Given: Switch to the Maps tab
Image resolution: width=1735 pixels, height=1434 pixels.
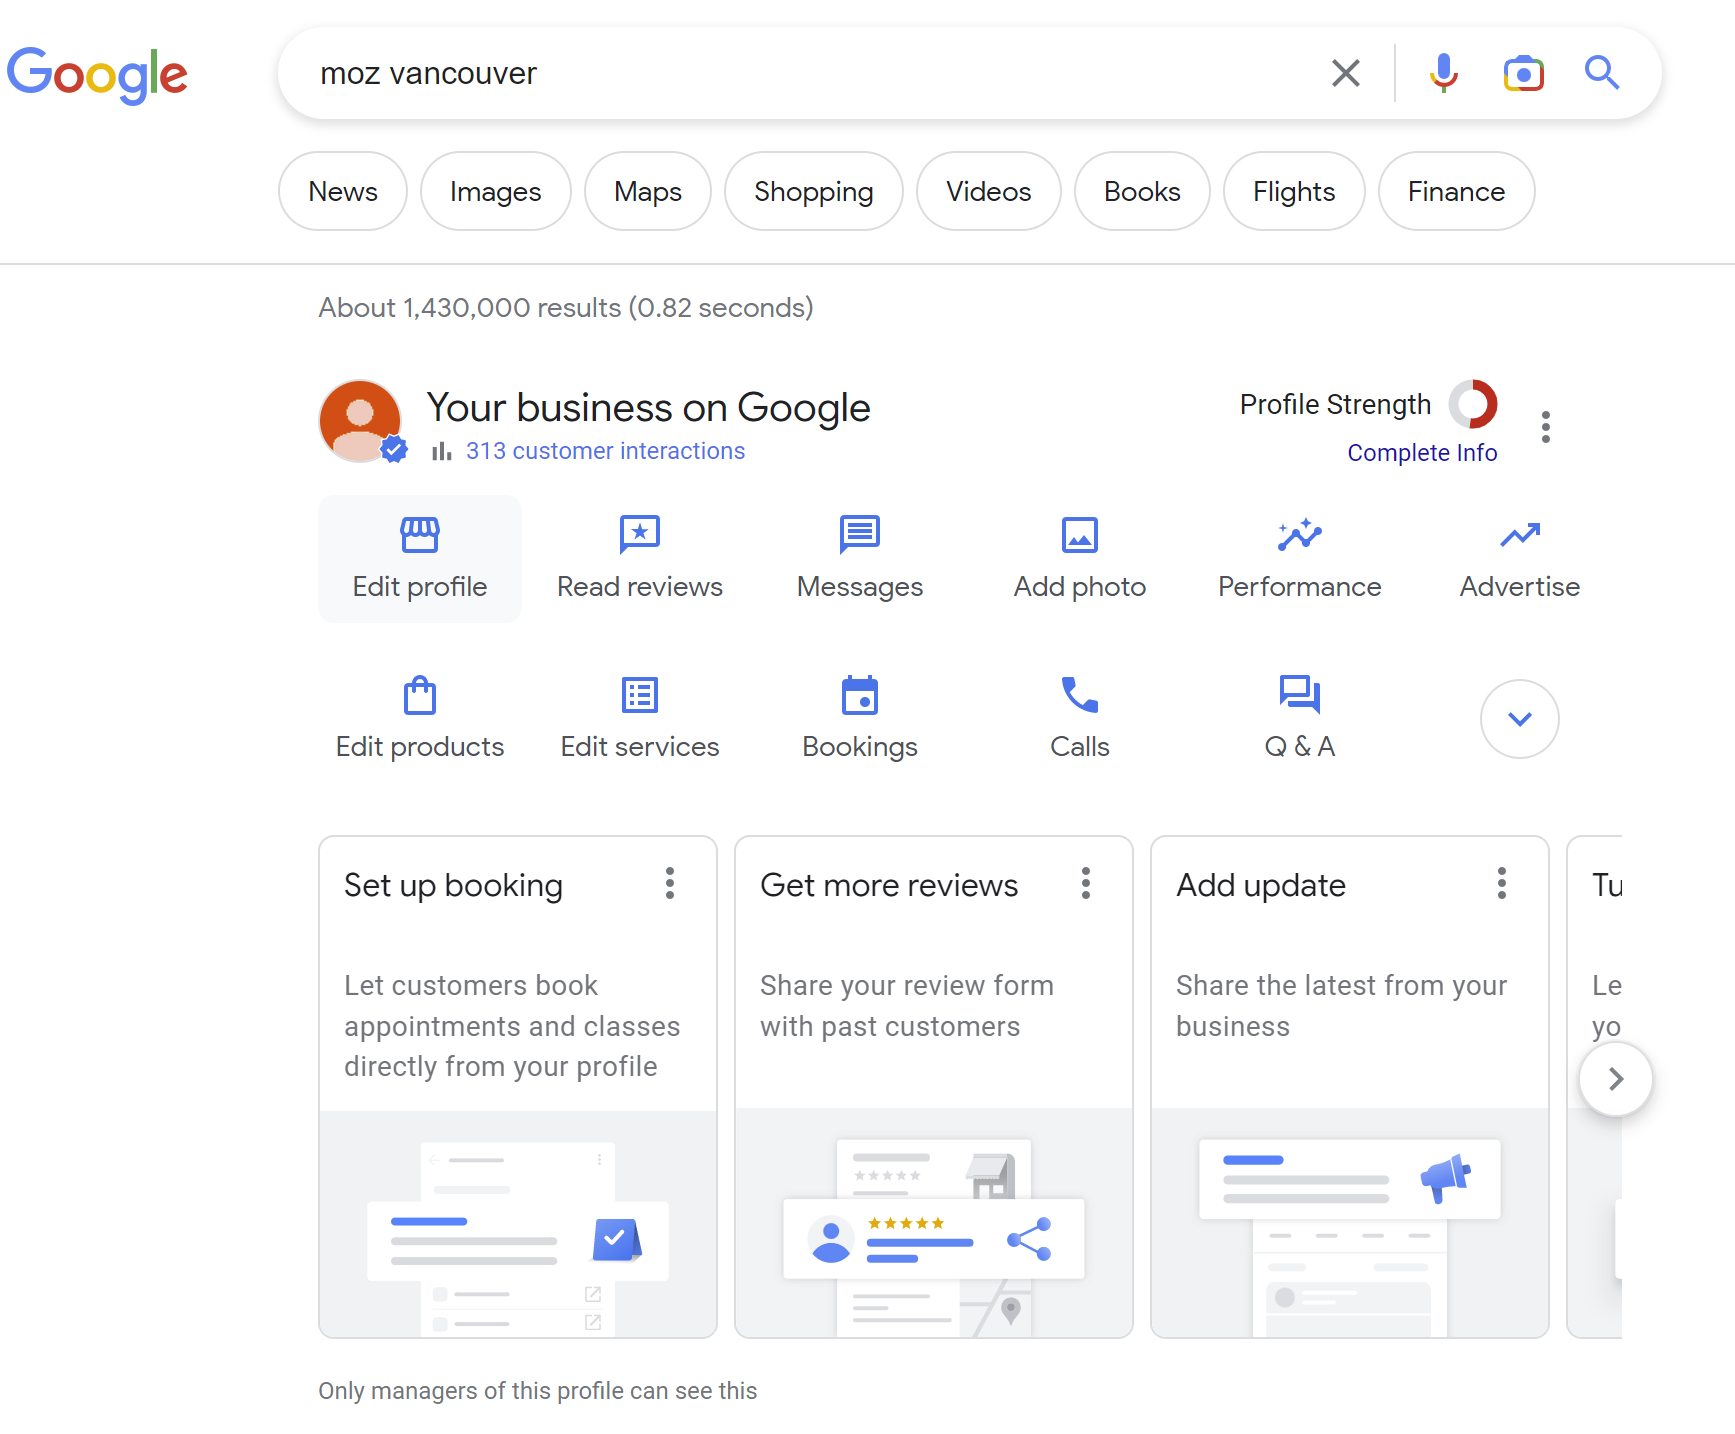Looking at the screenshot, I should 647,191.
